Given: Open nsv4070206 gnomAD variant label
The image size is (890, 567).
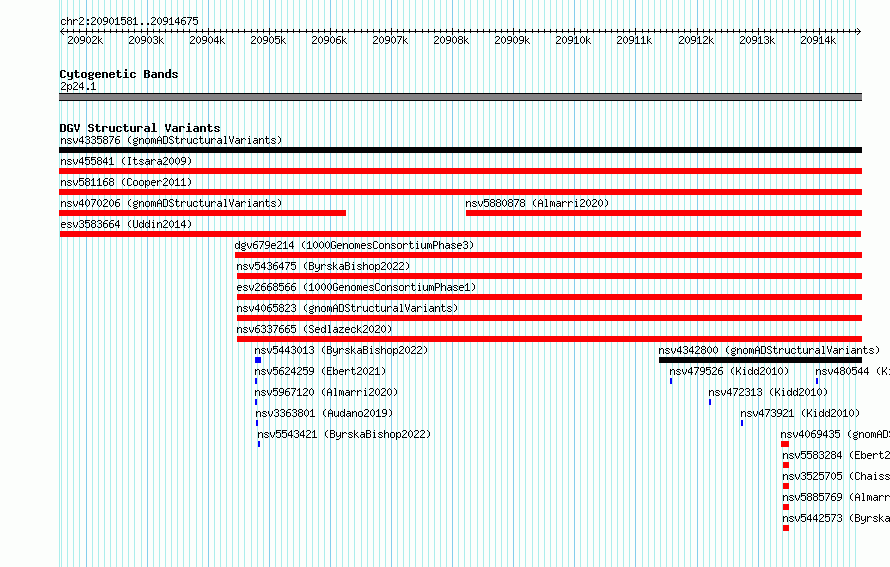Looking at the screenshot, I should 171,203.
